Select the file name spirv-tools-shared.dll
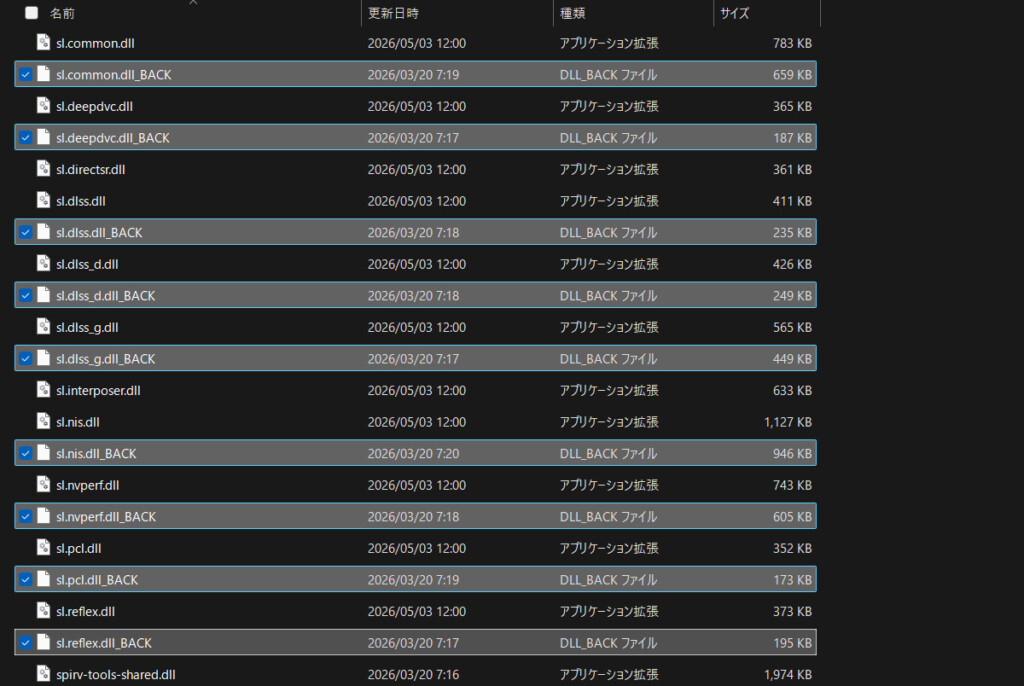 tap(116, 674)
